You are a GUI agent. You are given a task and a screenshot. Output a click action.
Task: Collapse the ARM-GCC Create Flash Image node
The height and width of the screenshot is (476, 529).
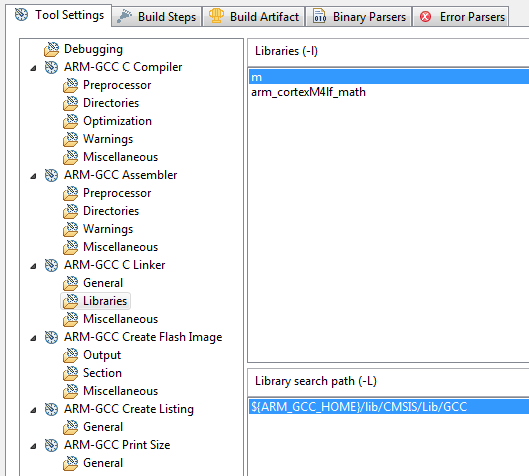[33, 338]
